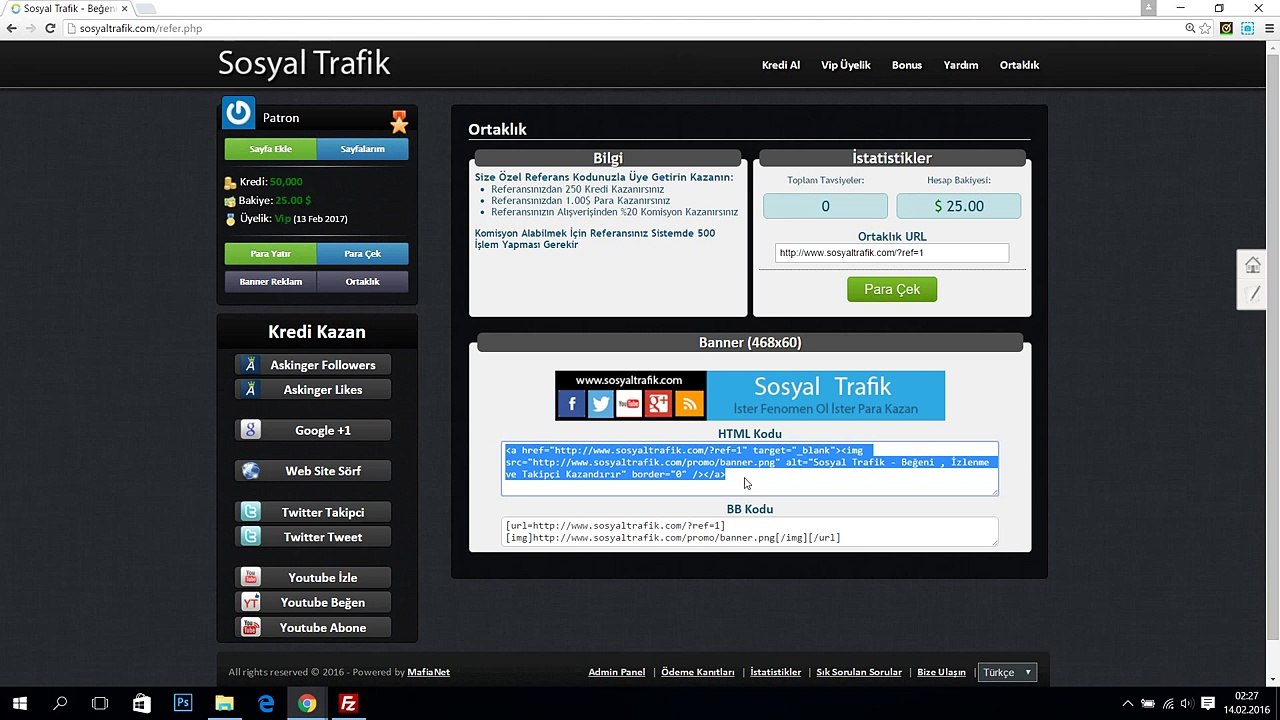1280x720 pixels.
Task: Open Web Site Sörf in Kredi Kazan
Action: 313,471
